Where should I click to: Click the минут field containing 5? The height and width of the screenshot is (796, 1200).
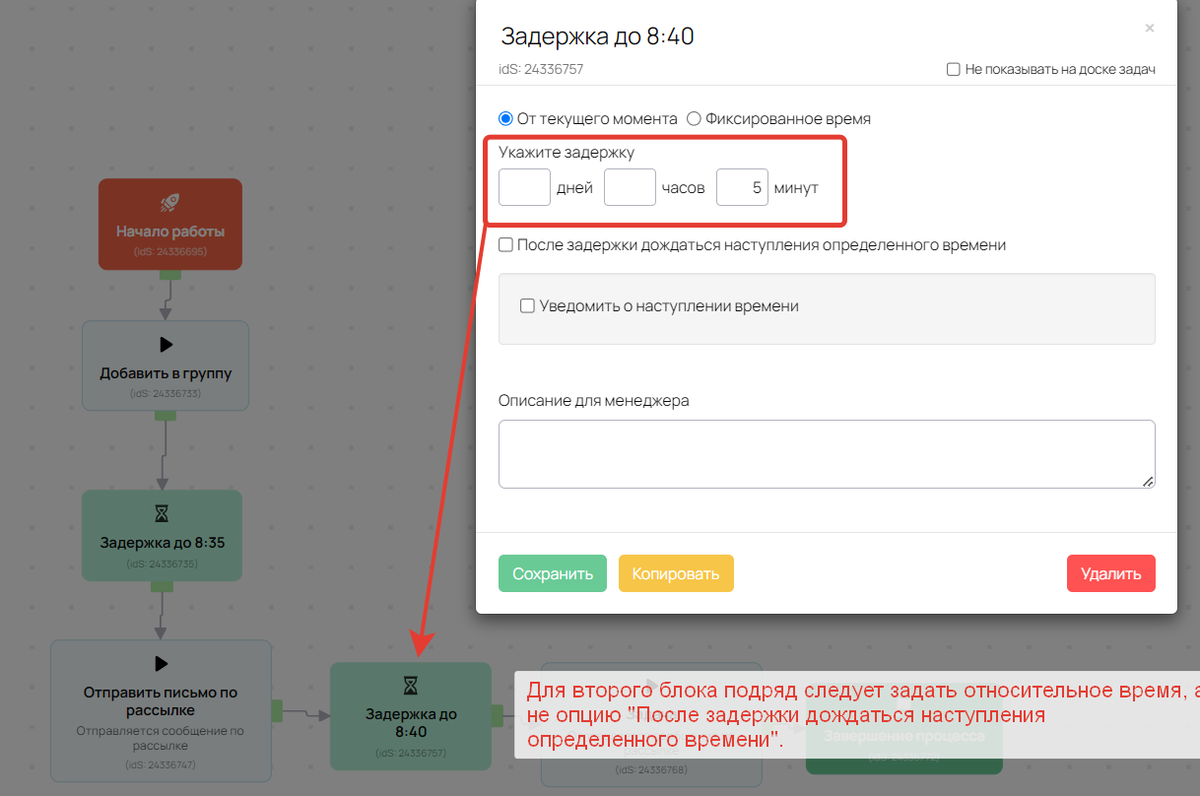tap(742, 187)
